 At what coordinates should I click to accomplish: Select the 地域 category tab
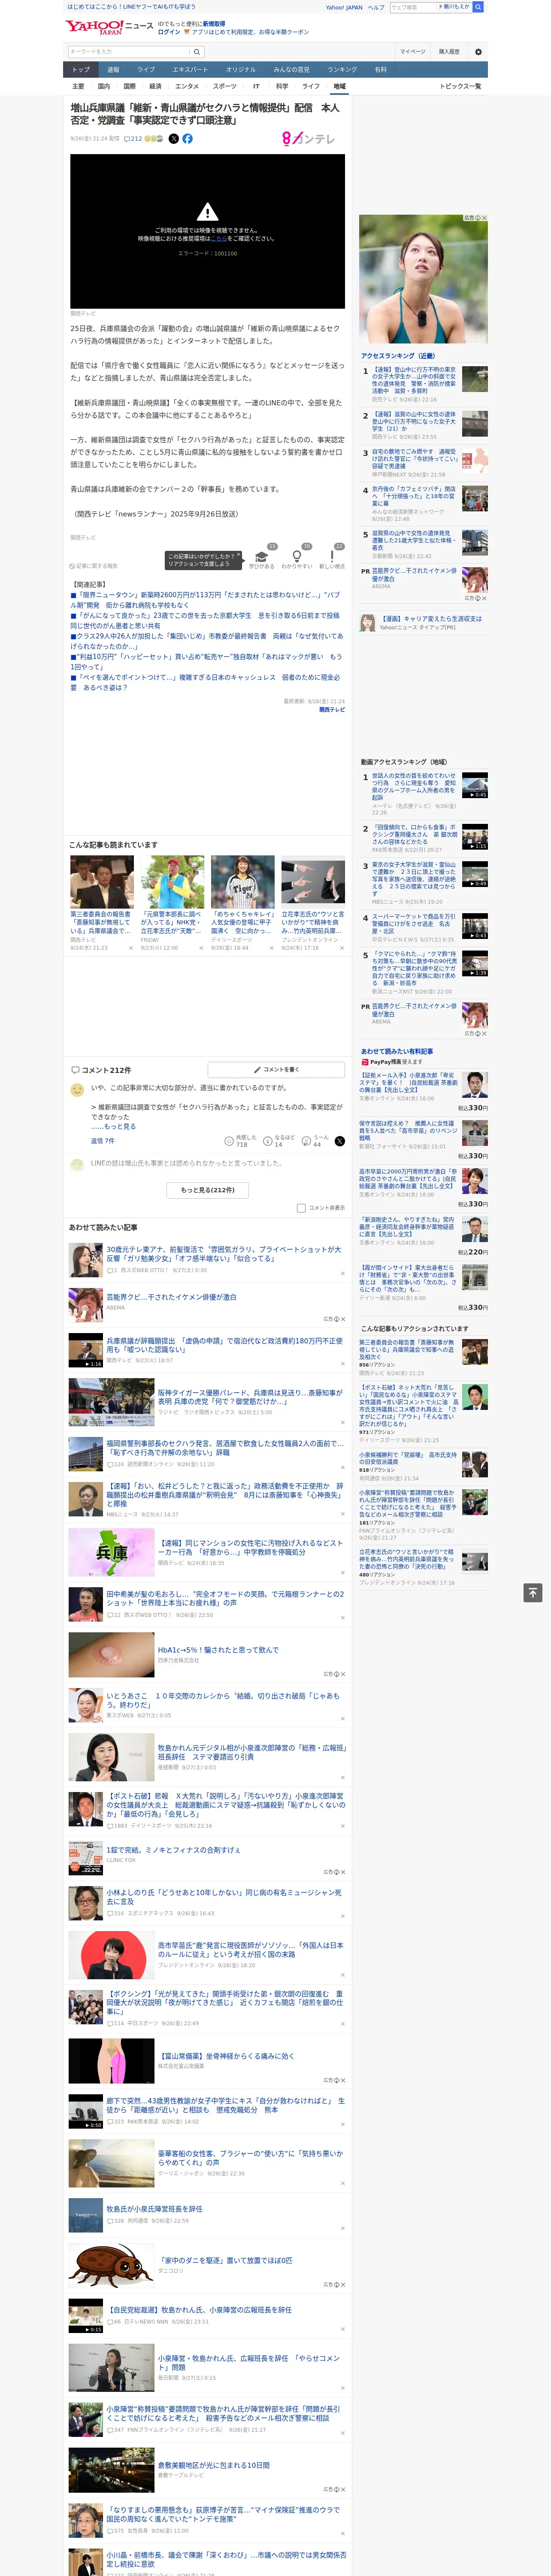point(340,86)
